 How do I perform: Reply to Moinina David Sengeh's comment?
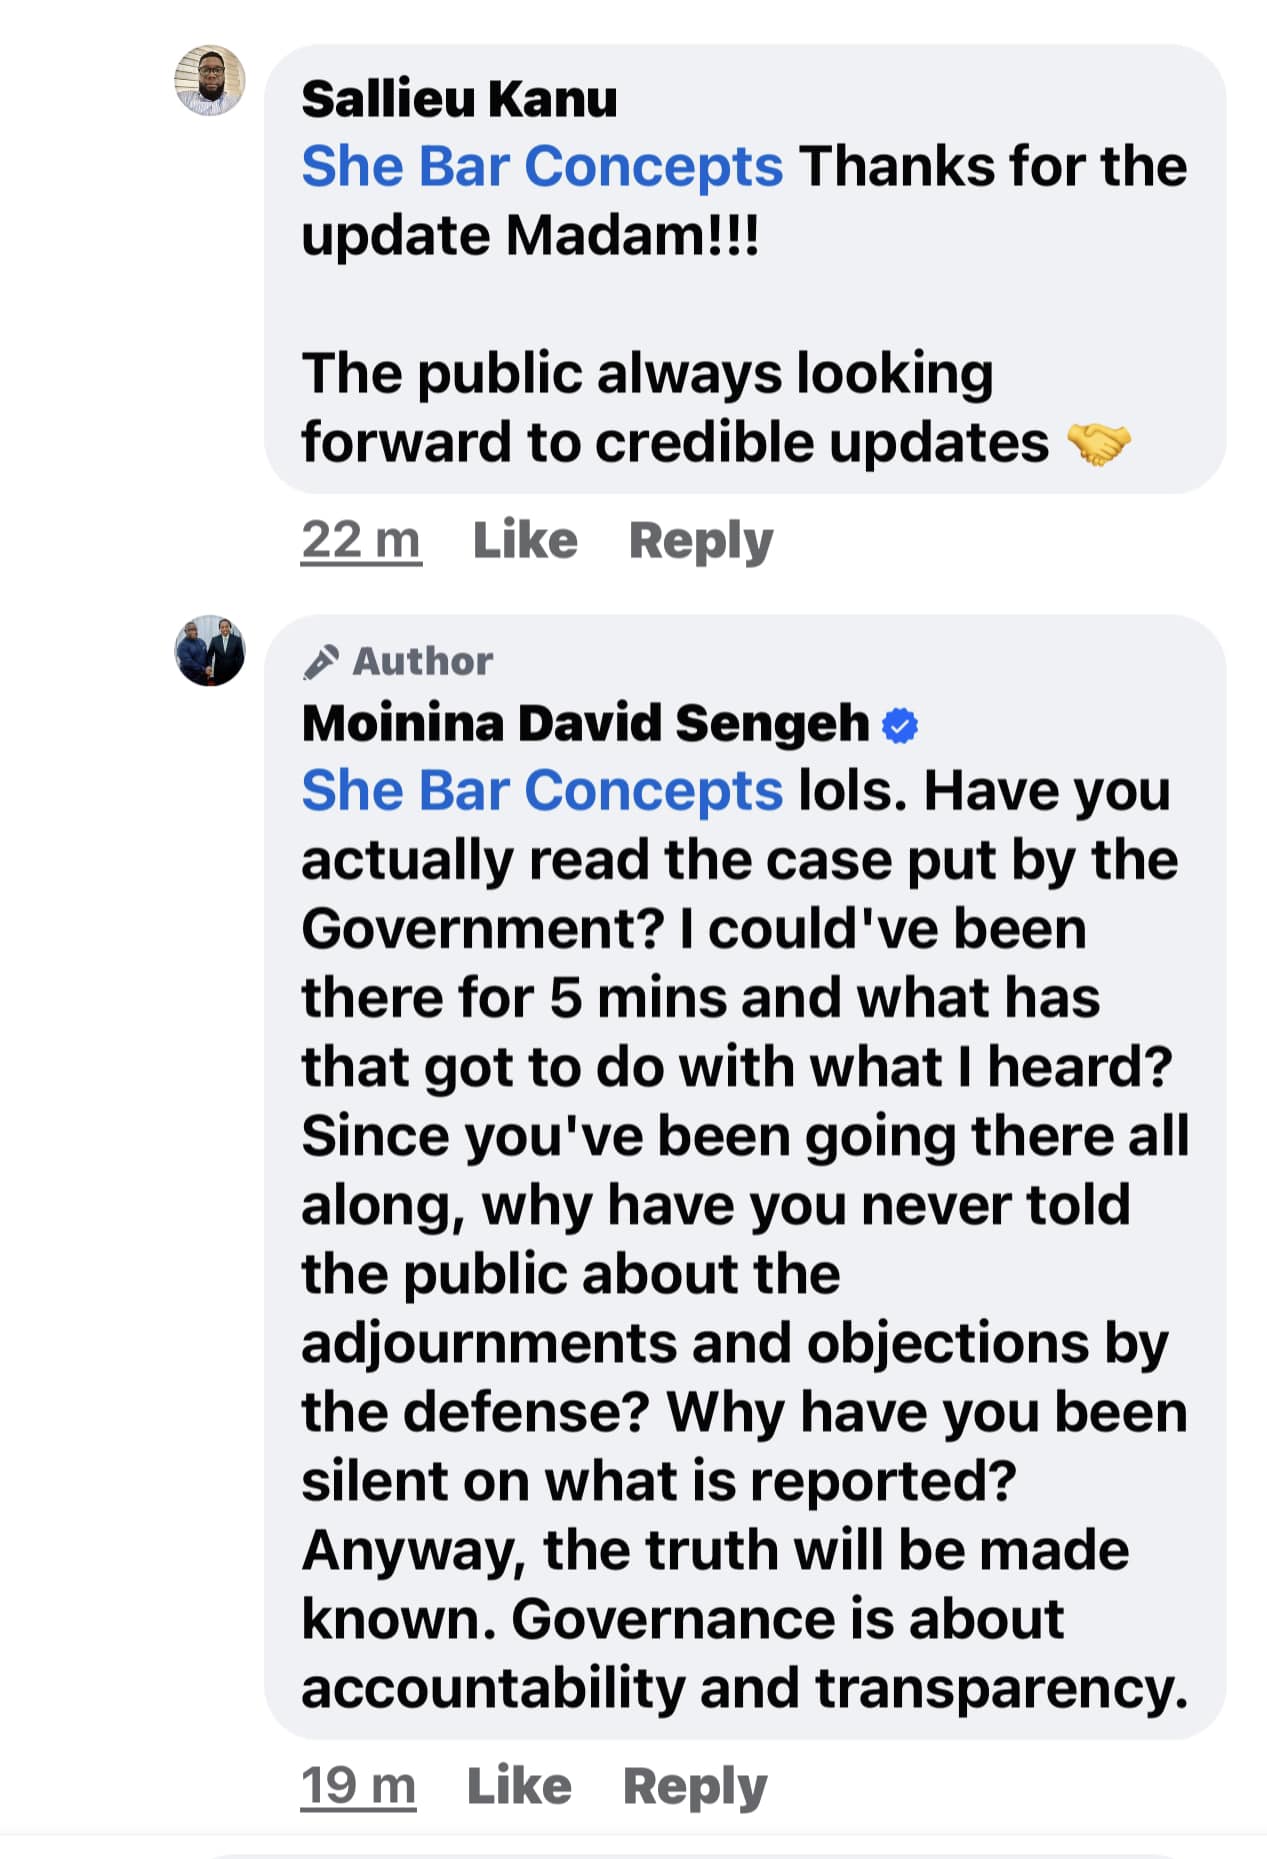[x=695, y=1786]
